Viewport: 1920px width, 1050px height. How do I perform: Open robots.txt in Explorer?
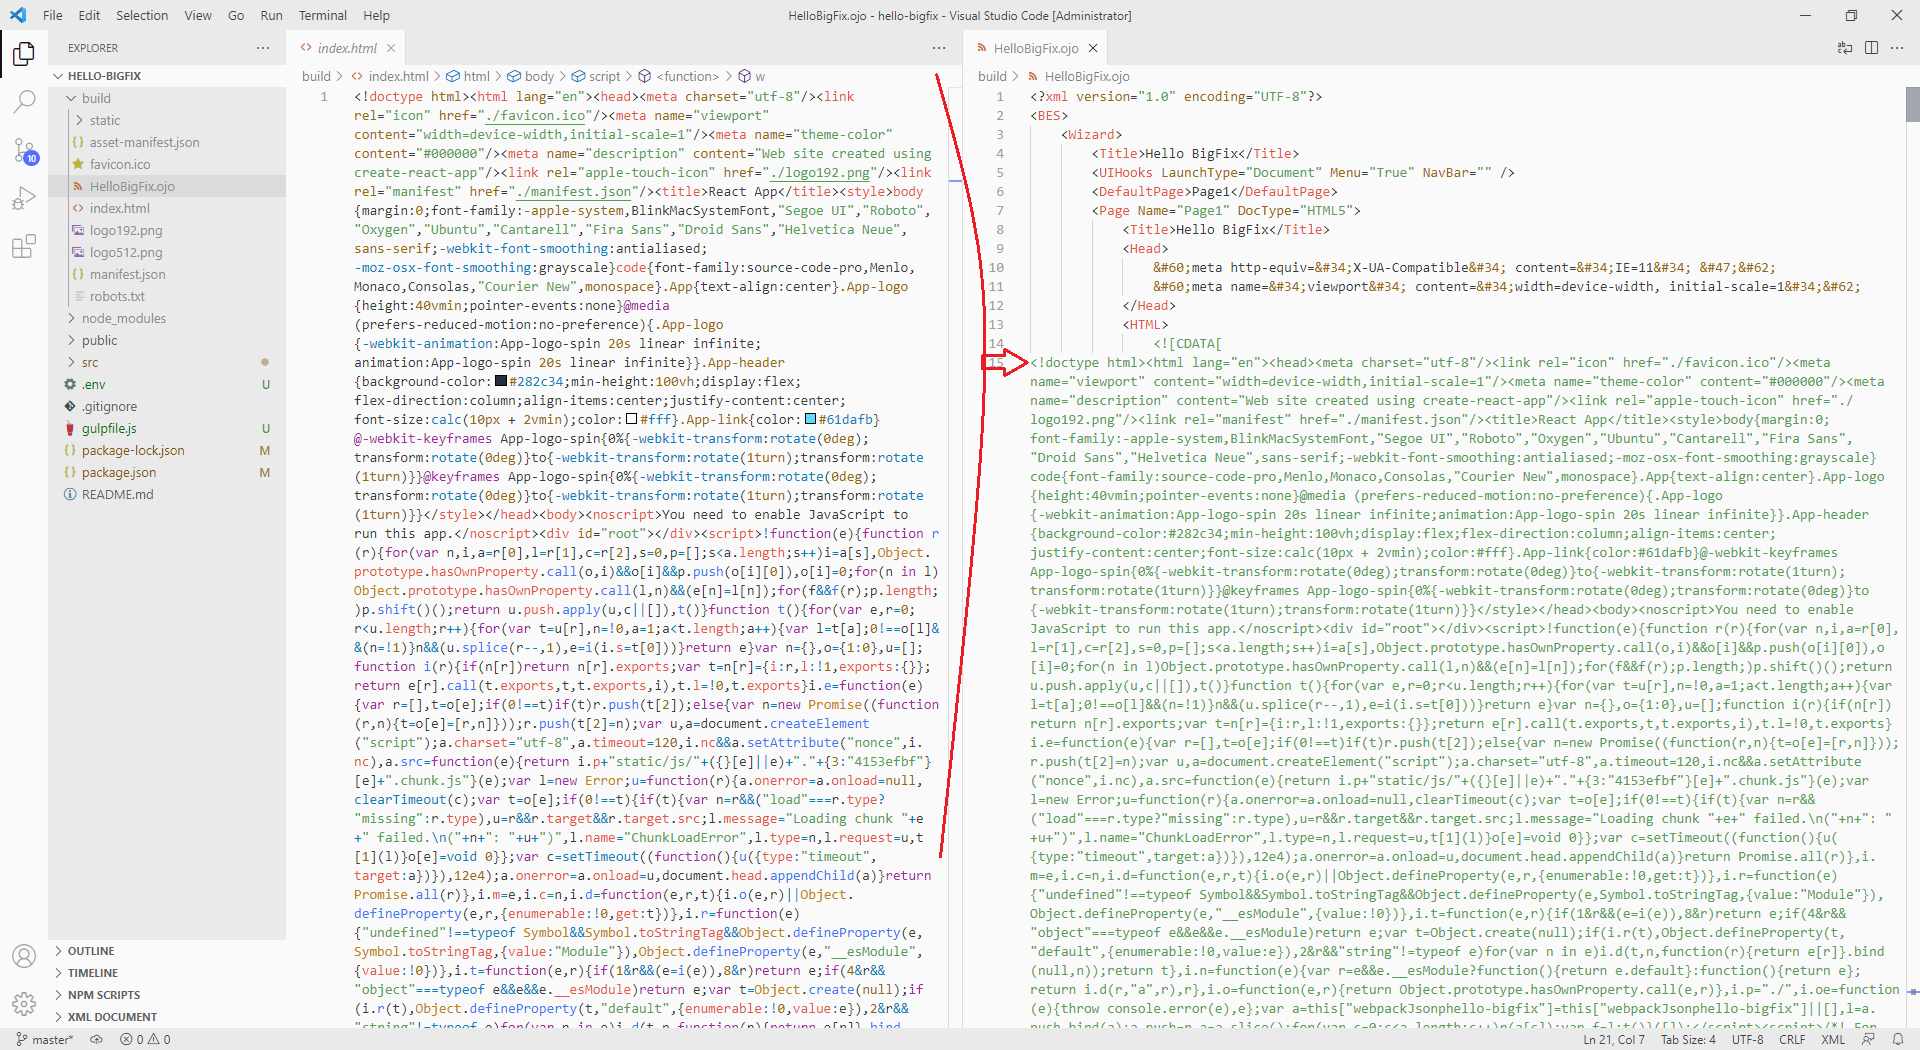click(167, 296)
